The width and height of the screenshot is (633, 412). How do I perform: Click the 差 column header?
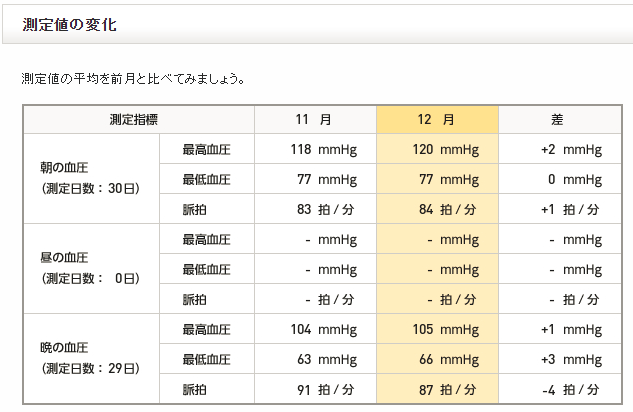tap(560, 119)
